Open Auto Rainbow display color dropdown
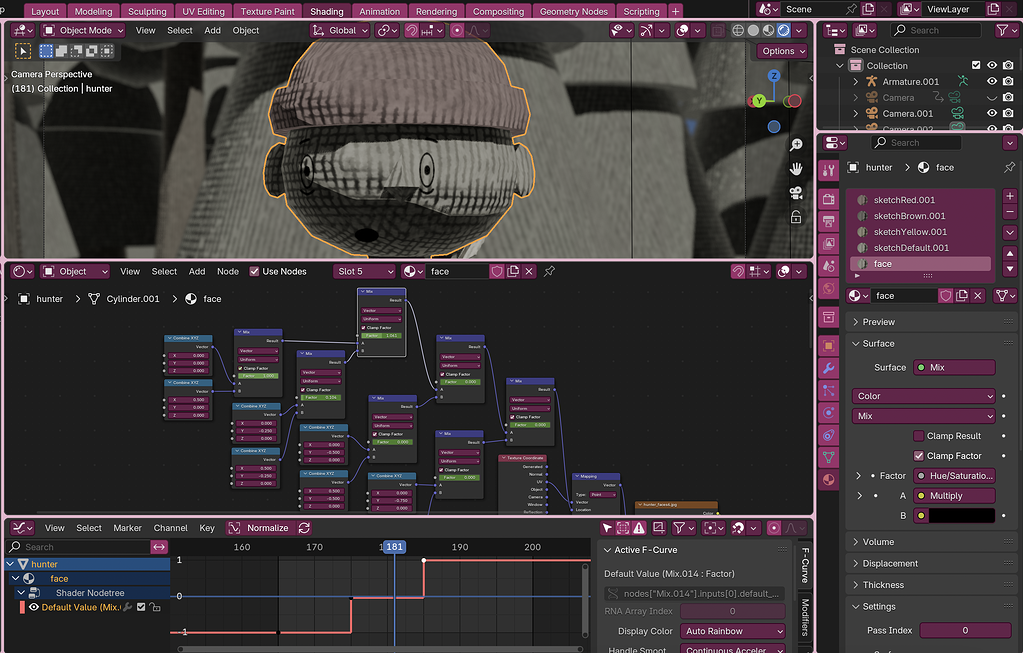Screen dimensions: 1023x653 [x=733, y=631]
